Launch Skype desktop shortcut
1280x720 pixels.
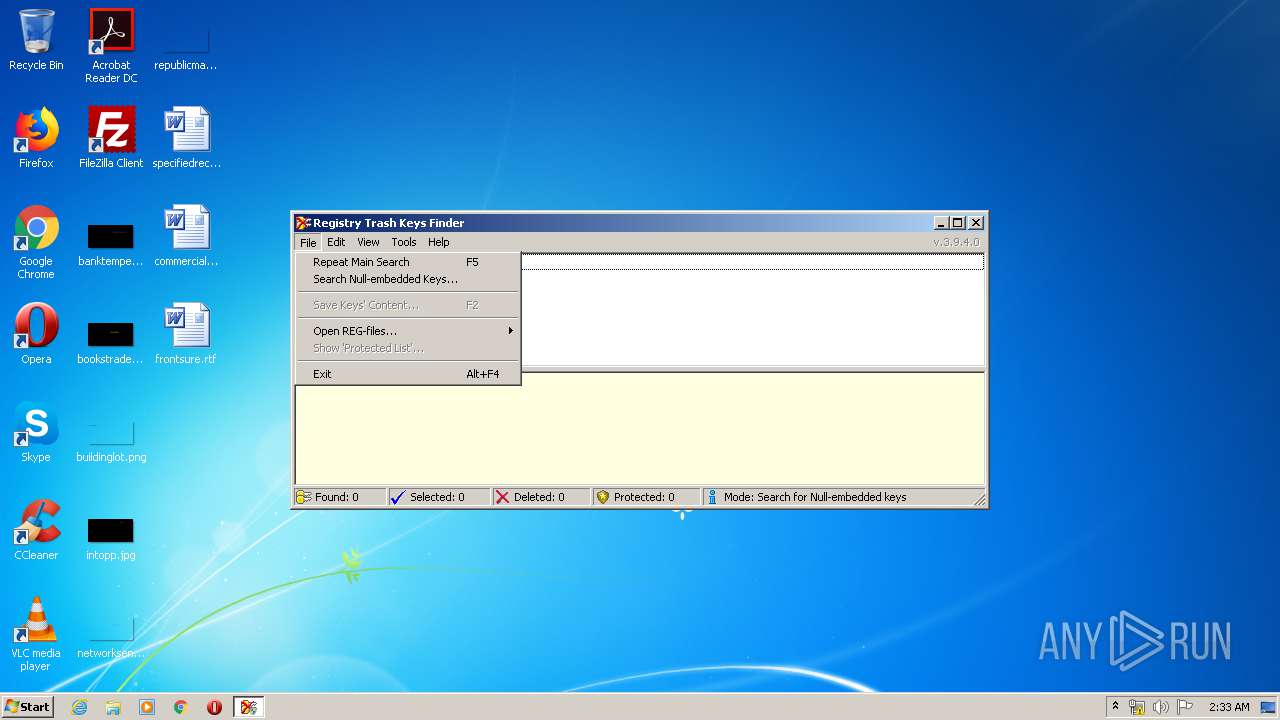36,432
